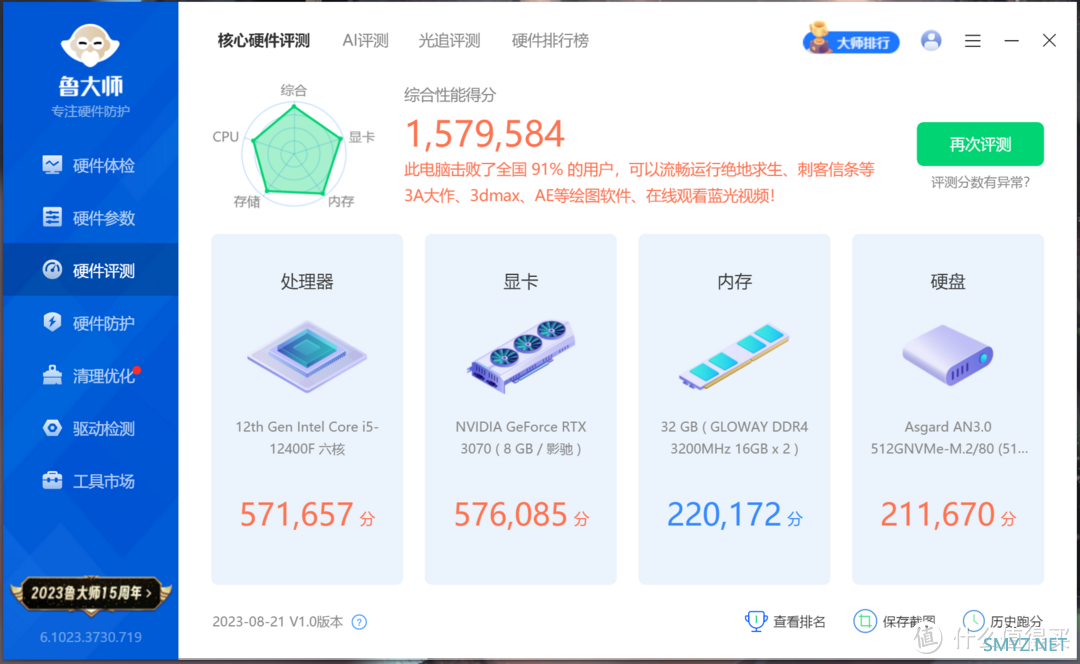Switch to the AI评测 tab
The width and height of the screenshot is (1080, 664).
click(x=365, y=41)
